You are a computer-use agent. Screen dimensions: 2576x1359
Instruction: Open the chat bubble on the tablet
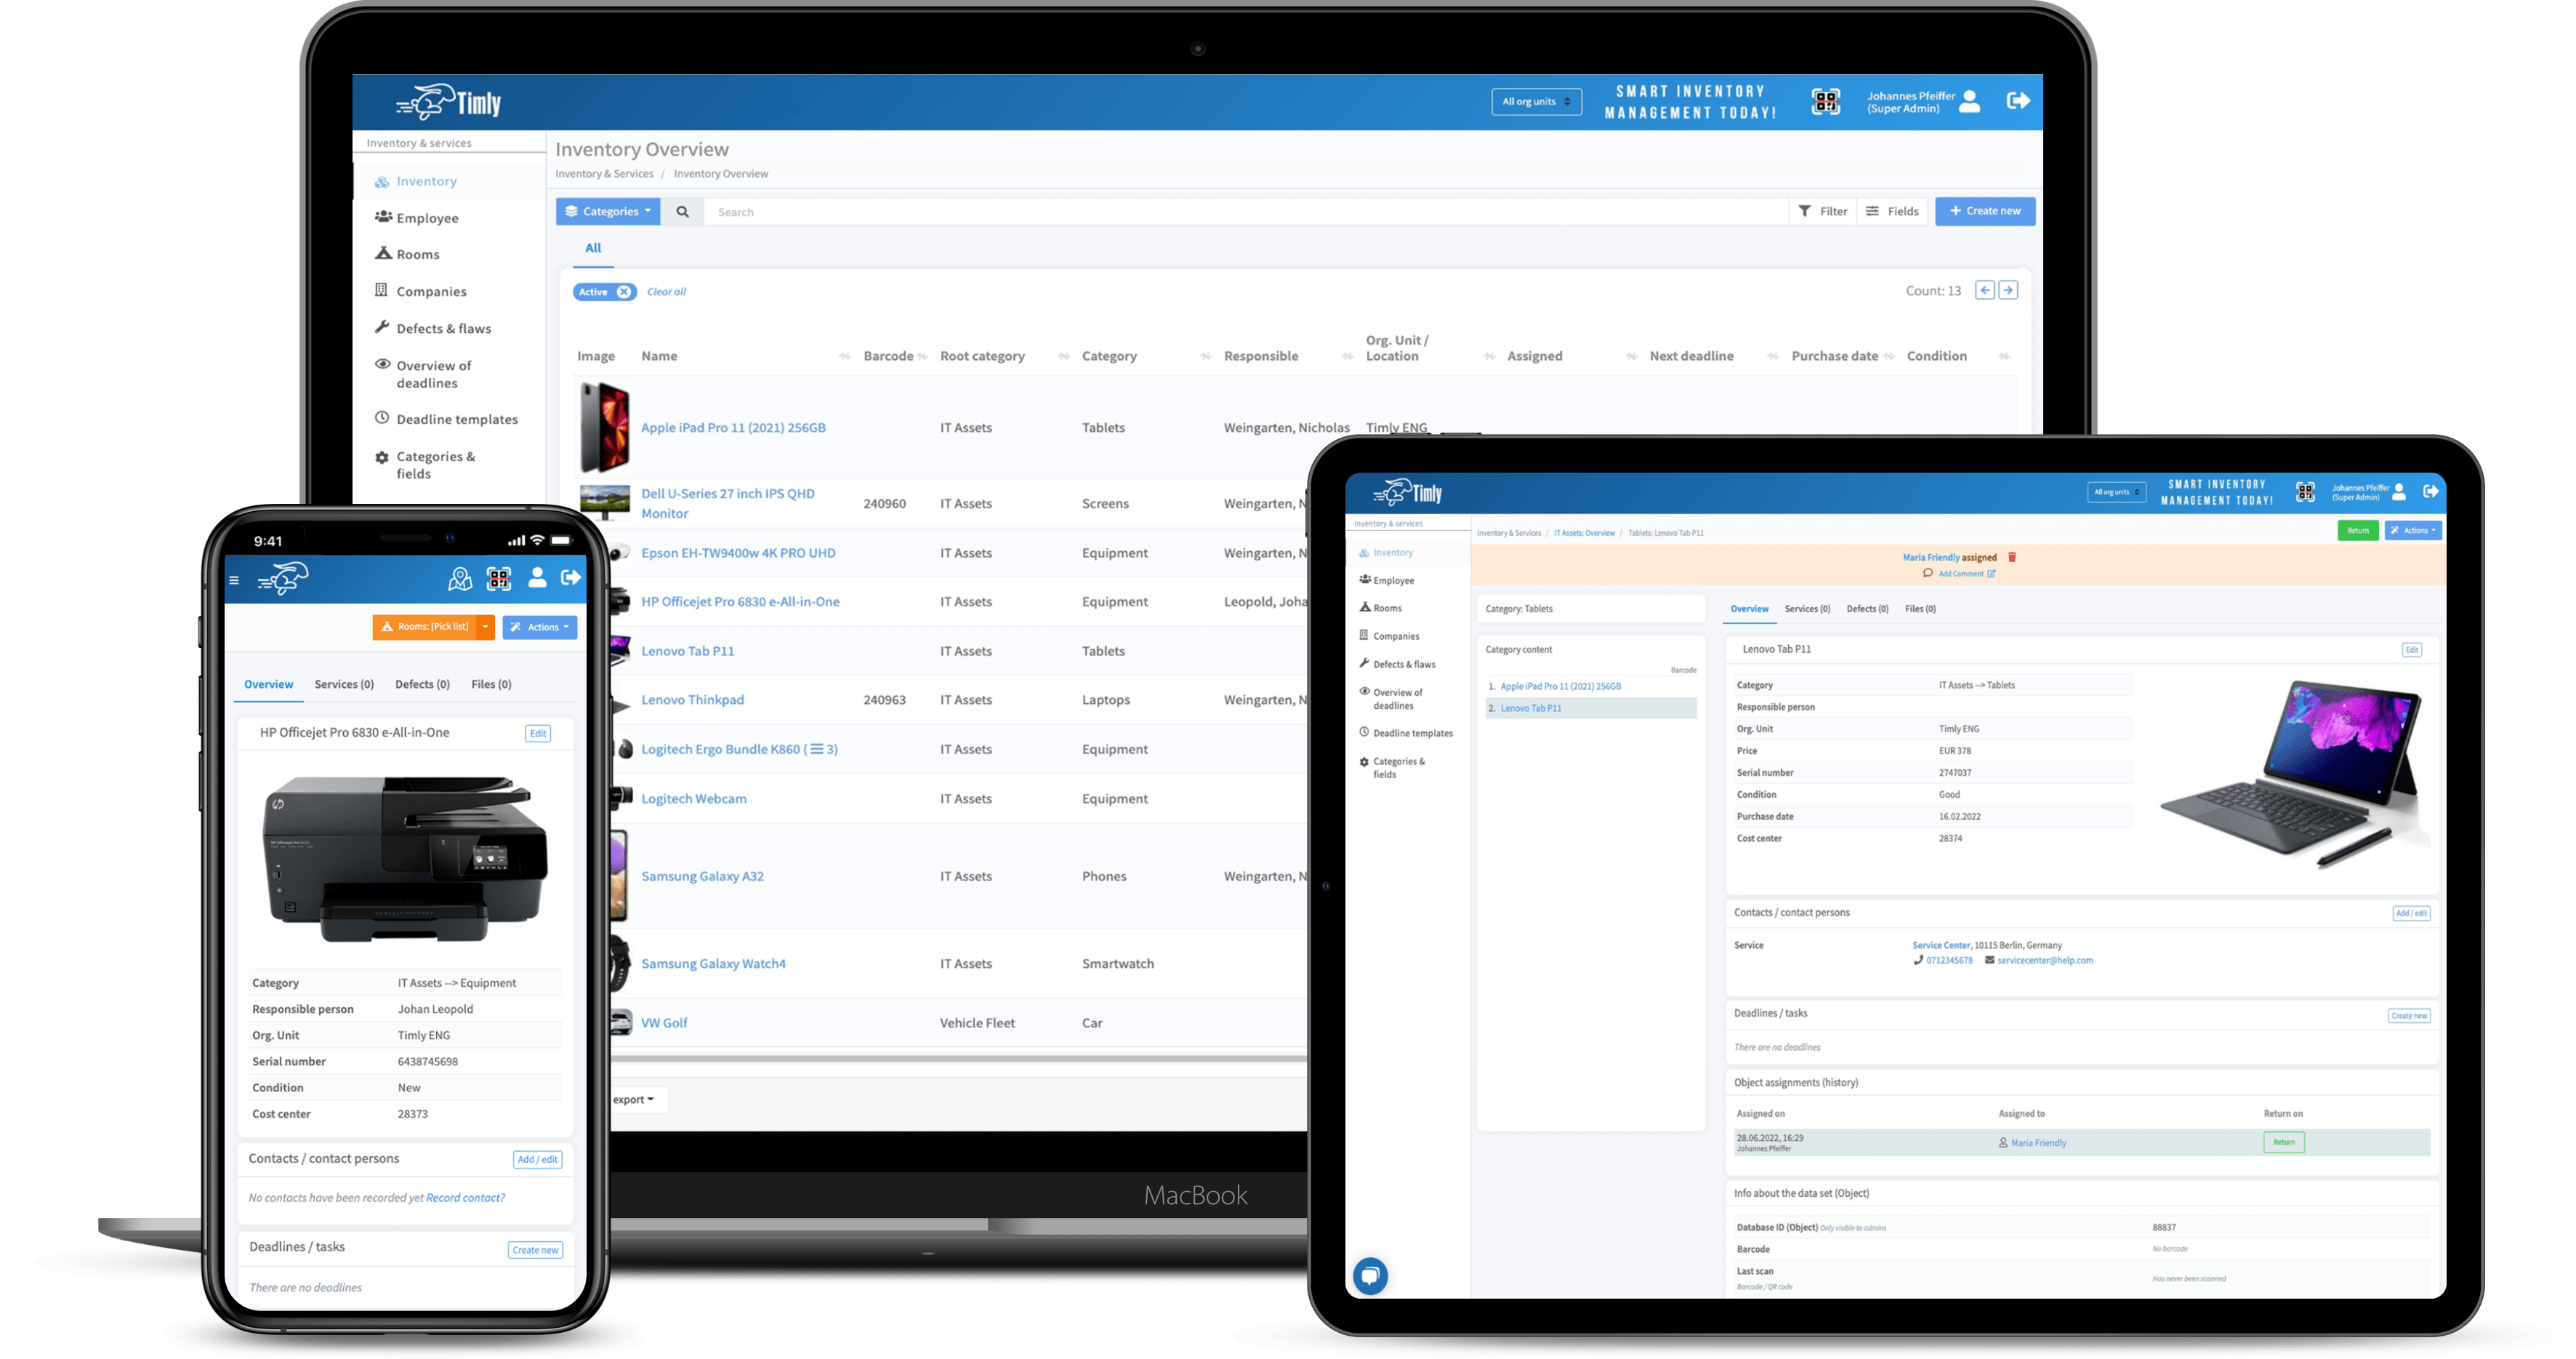click(1370, 1276)
